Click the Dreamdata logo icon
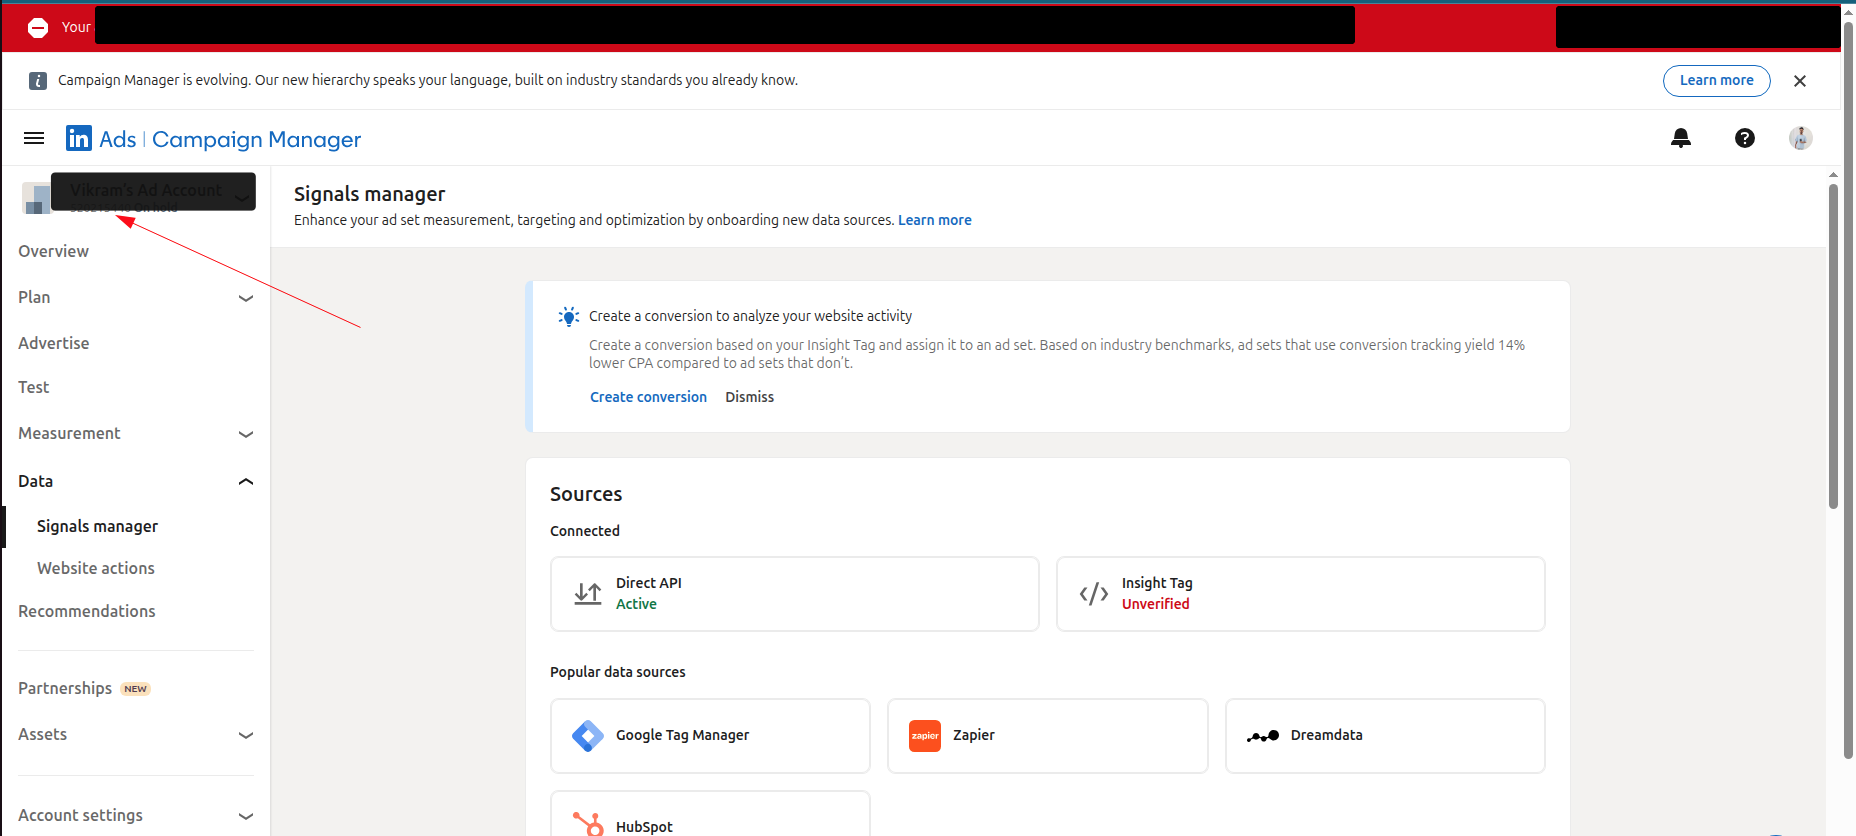1856x836 pixels. tap(1263, 736)
